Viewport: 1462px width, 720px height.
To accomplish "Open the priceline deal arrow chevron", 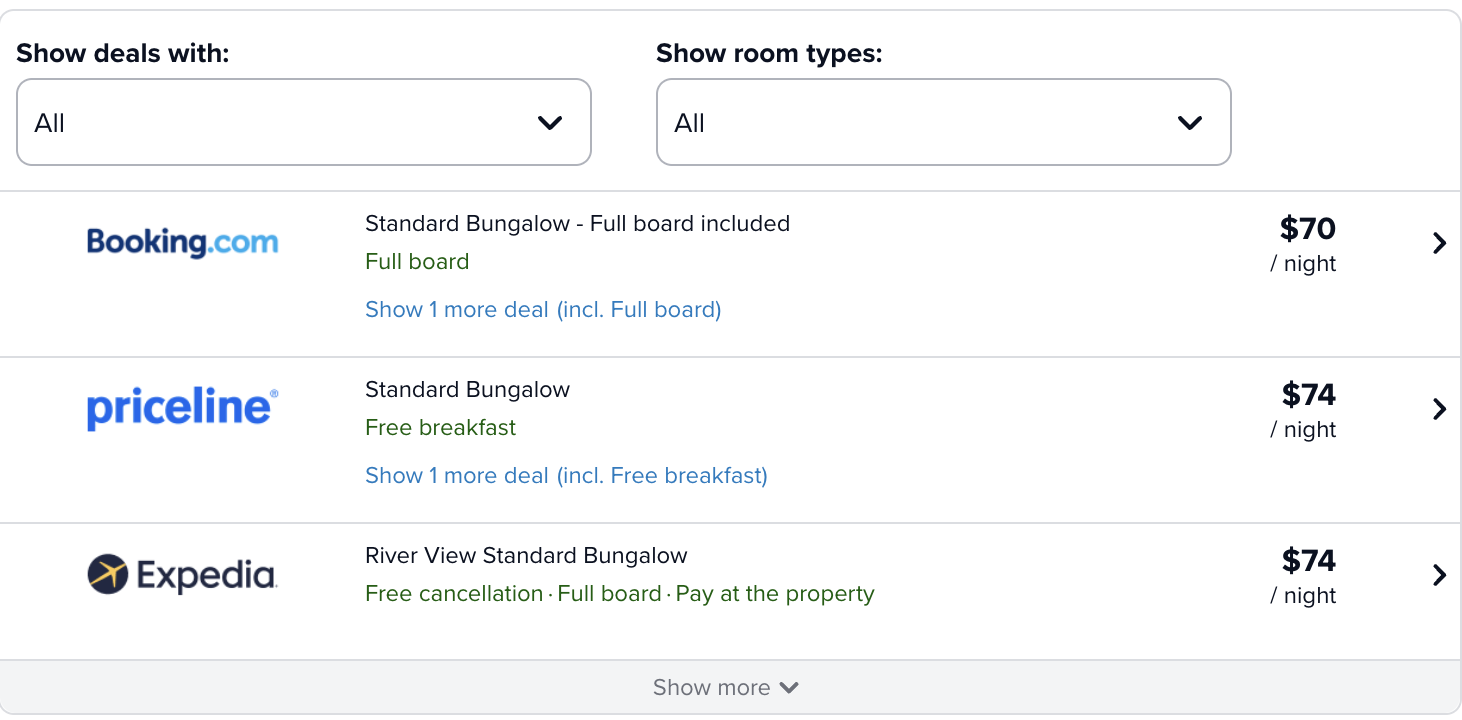I will tap(1439, 409).
